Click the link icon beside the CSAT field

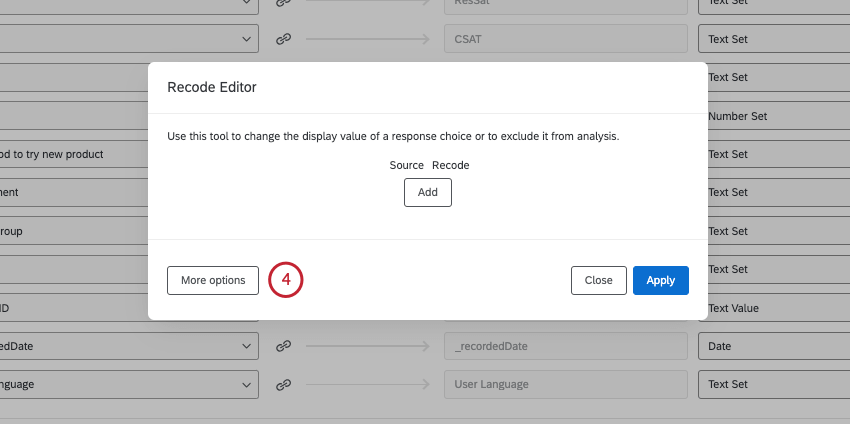[x=283, y=39]
